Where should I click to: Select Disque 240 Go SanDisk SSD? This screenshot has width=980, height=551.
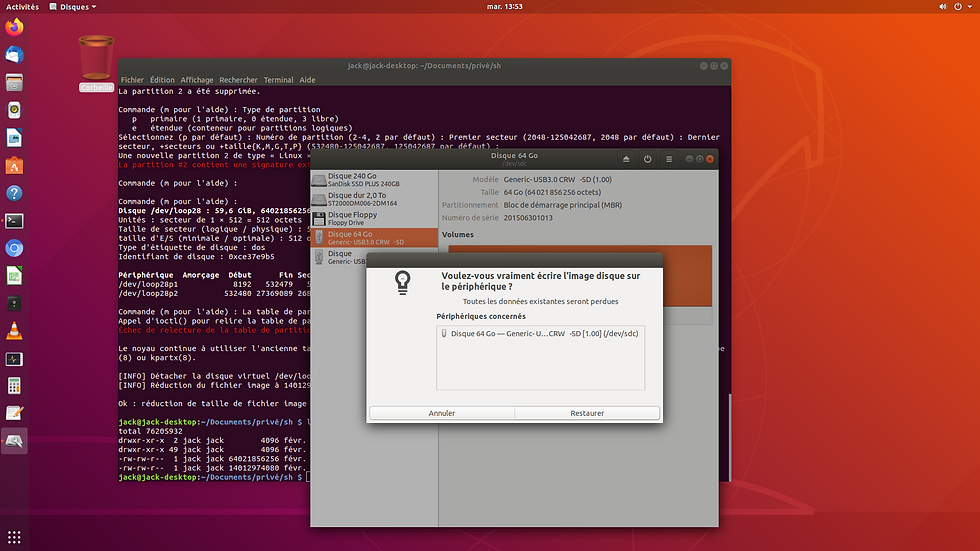(374, 180)
